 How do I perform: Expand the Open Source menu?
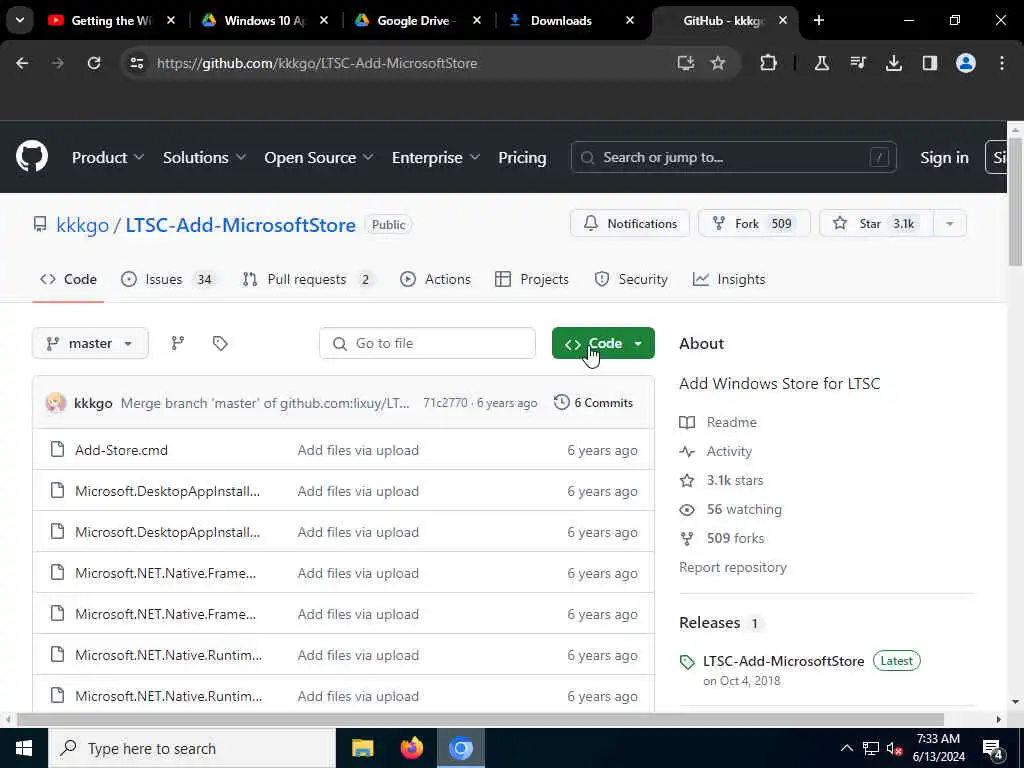(319, 157)
